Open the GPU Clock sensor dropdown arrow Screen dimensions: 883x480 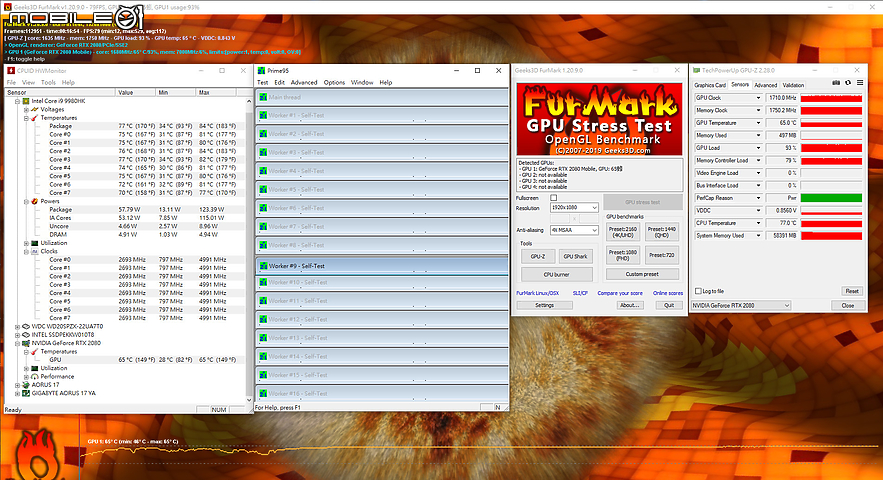click(758, 98)
